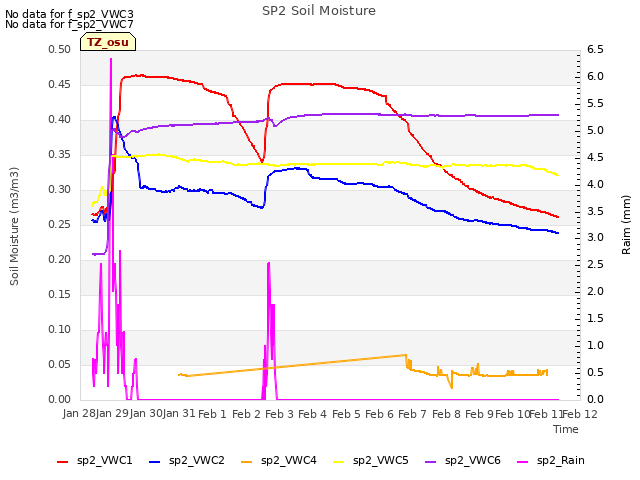640x480 pixels.
Task: Click the Time axis label
Action: pyautogui.click(x=566, y=429)
